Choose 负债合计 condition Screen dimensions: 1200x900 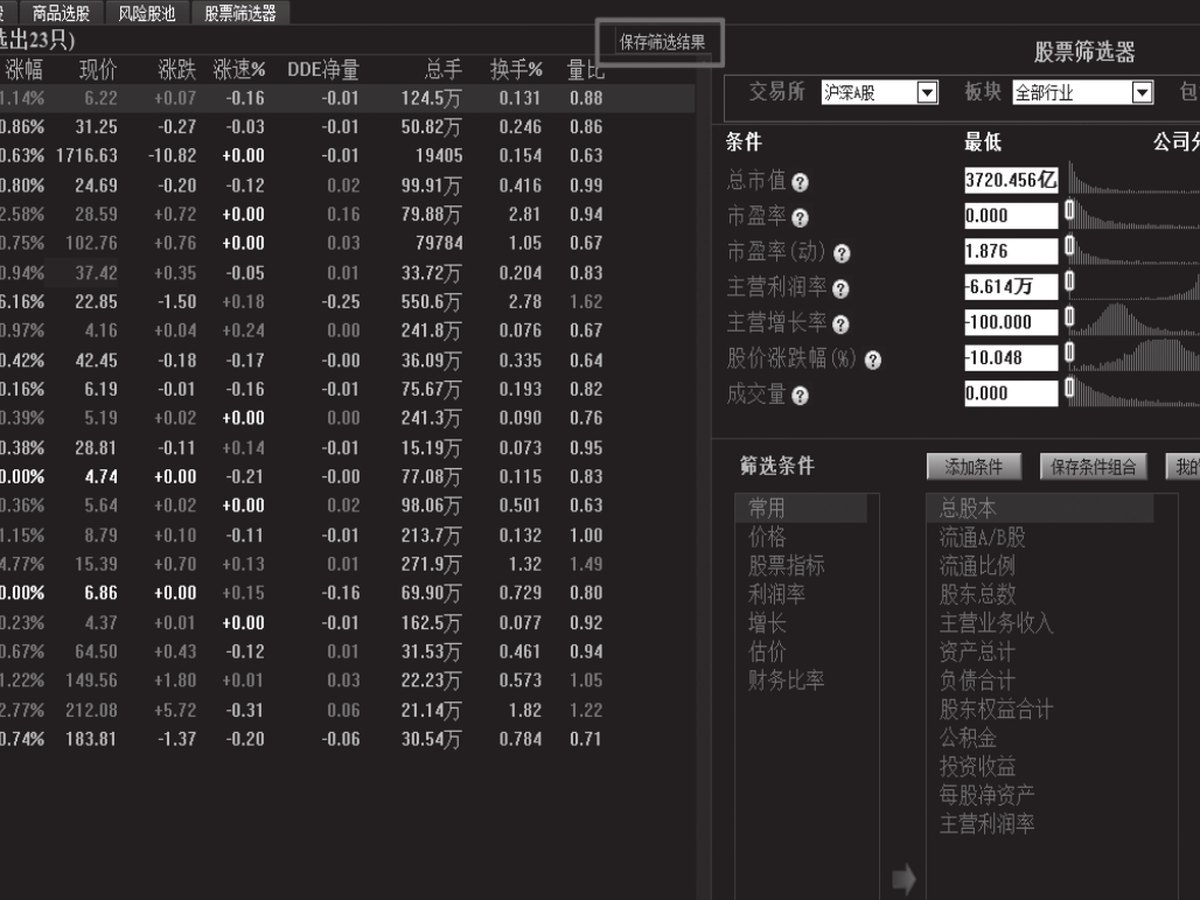tap(978, 681)
